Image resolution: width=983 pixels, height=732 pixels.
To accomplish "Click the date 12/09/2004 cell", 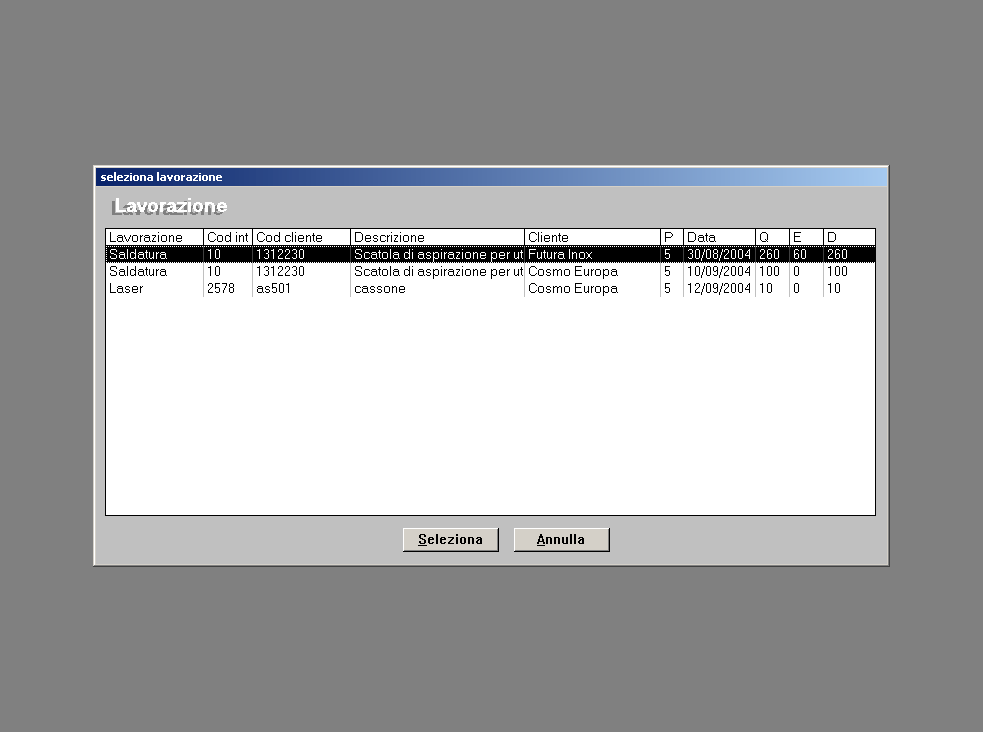I will tap(720, 288).
